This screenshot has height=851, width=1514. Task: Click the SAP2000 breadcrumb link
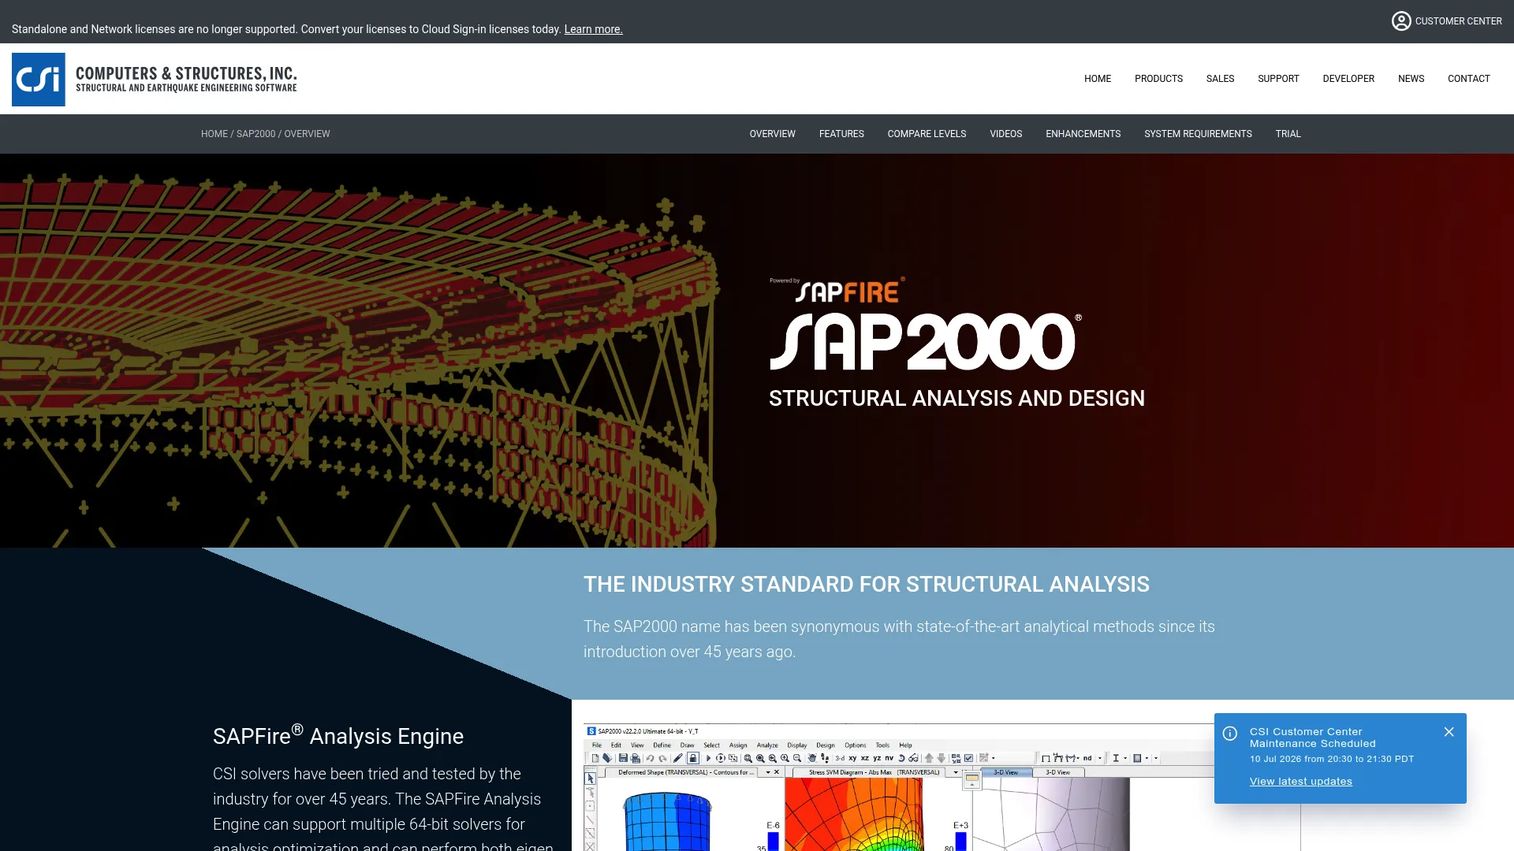(256, 134)
